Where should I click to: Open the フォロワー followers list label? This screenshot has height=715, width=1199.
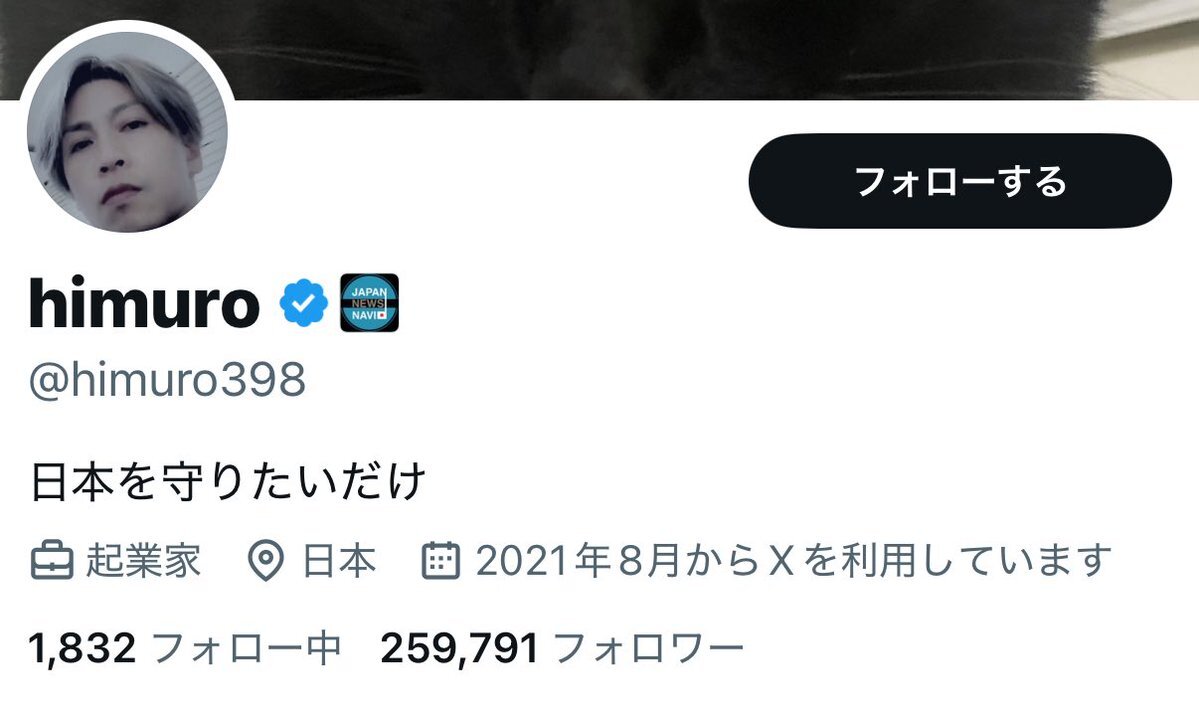648,648
